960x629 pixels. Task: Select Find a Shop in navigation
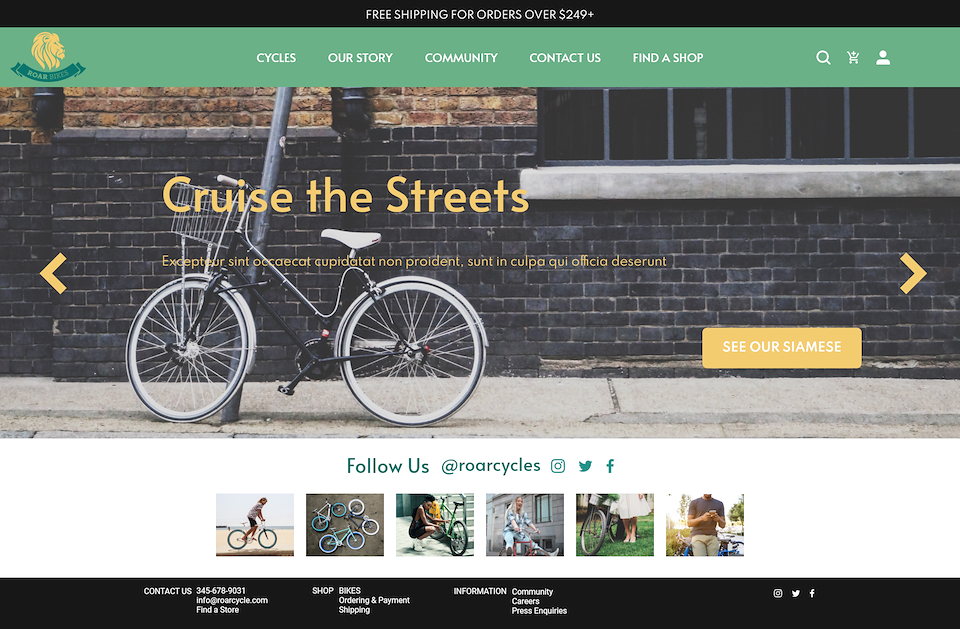(x=668, y=58)
